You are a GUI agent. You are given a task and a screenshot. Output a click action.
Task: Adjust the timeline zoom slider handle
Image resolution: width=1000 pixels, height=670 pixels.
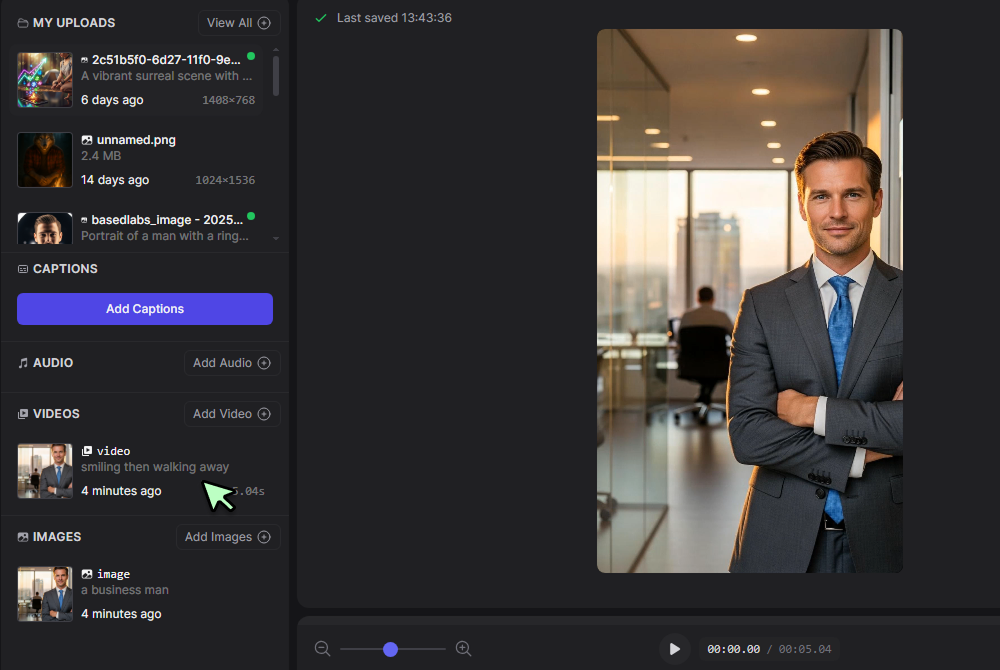tap(391, 649)
